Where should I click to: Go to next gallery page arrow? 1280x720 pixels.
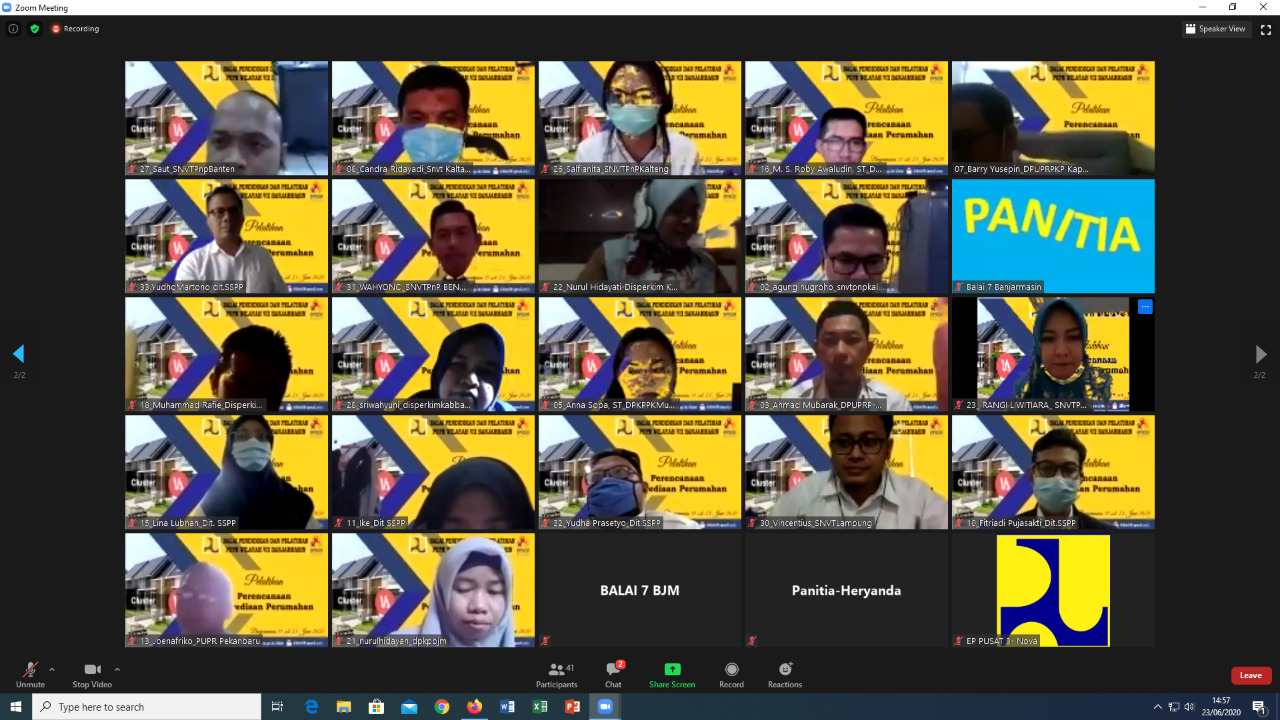(1260, 354)
